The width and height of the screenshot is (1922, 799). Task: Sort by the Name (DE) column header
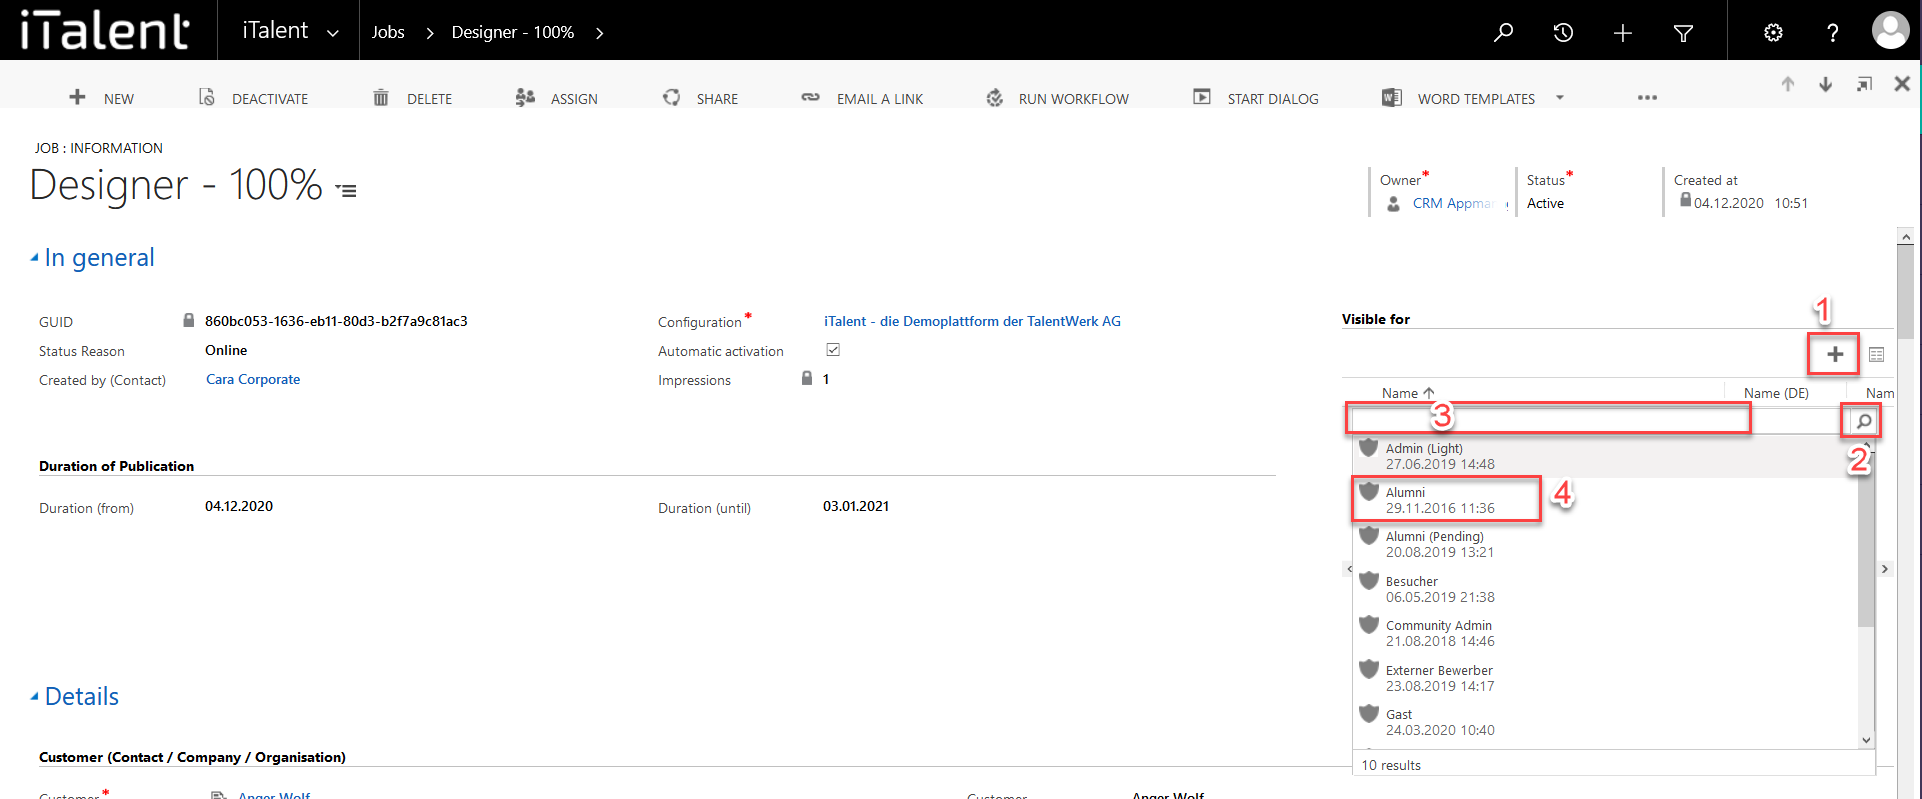pyautogui.click(x=1776, y=393)
